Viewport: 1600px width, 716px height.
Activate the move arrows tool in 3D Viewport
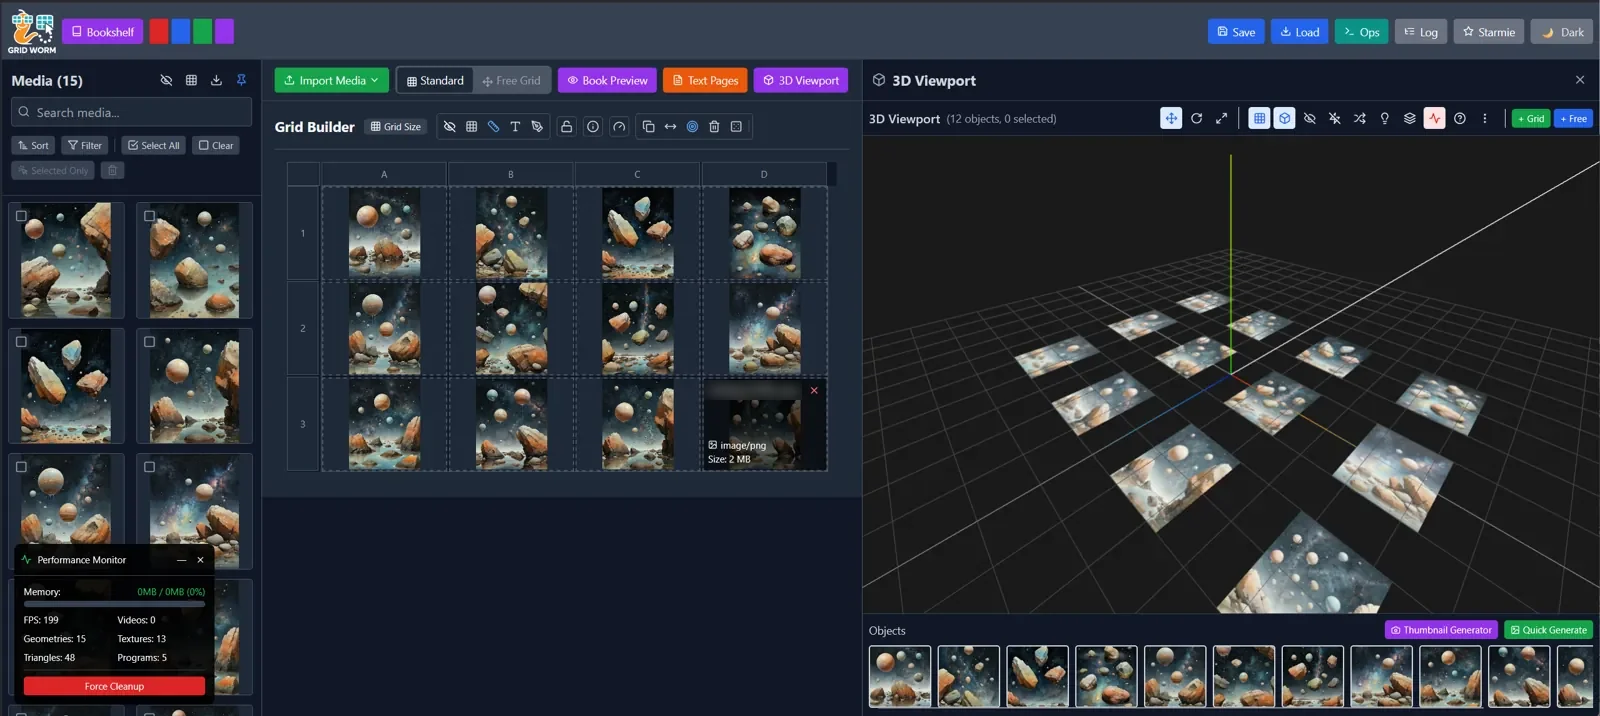pyautogui.click(x=1171, y=118)
